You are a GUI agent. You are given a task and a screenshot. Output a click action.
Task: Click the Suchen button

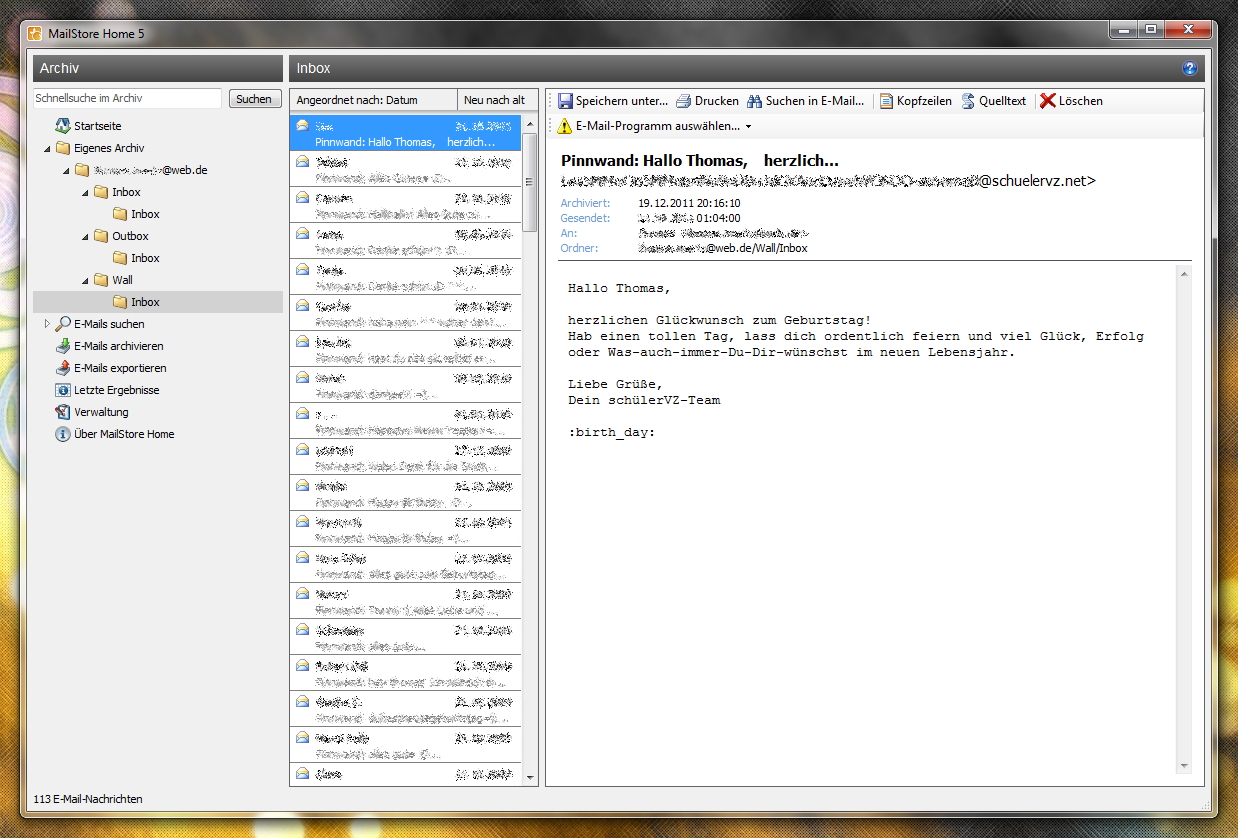point(254,99)
